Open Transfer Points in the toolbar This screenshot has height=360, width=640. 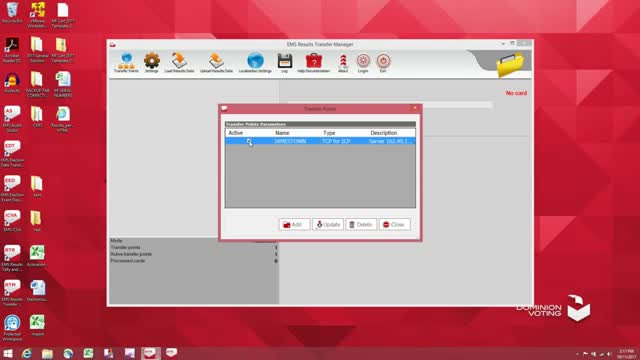point(126,63)
